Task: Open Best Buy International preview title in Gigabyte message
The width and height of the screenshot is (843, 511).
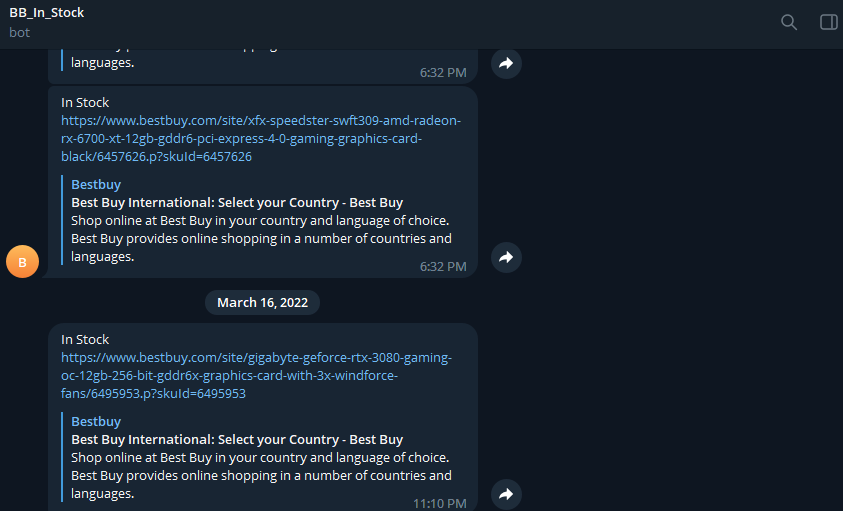Action: [237, 440]
